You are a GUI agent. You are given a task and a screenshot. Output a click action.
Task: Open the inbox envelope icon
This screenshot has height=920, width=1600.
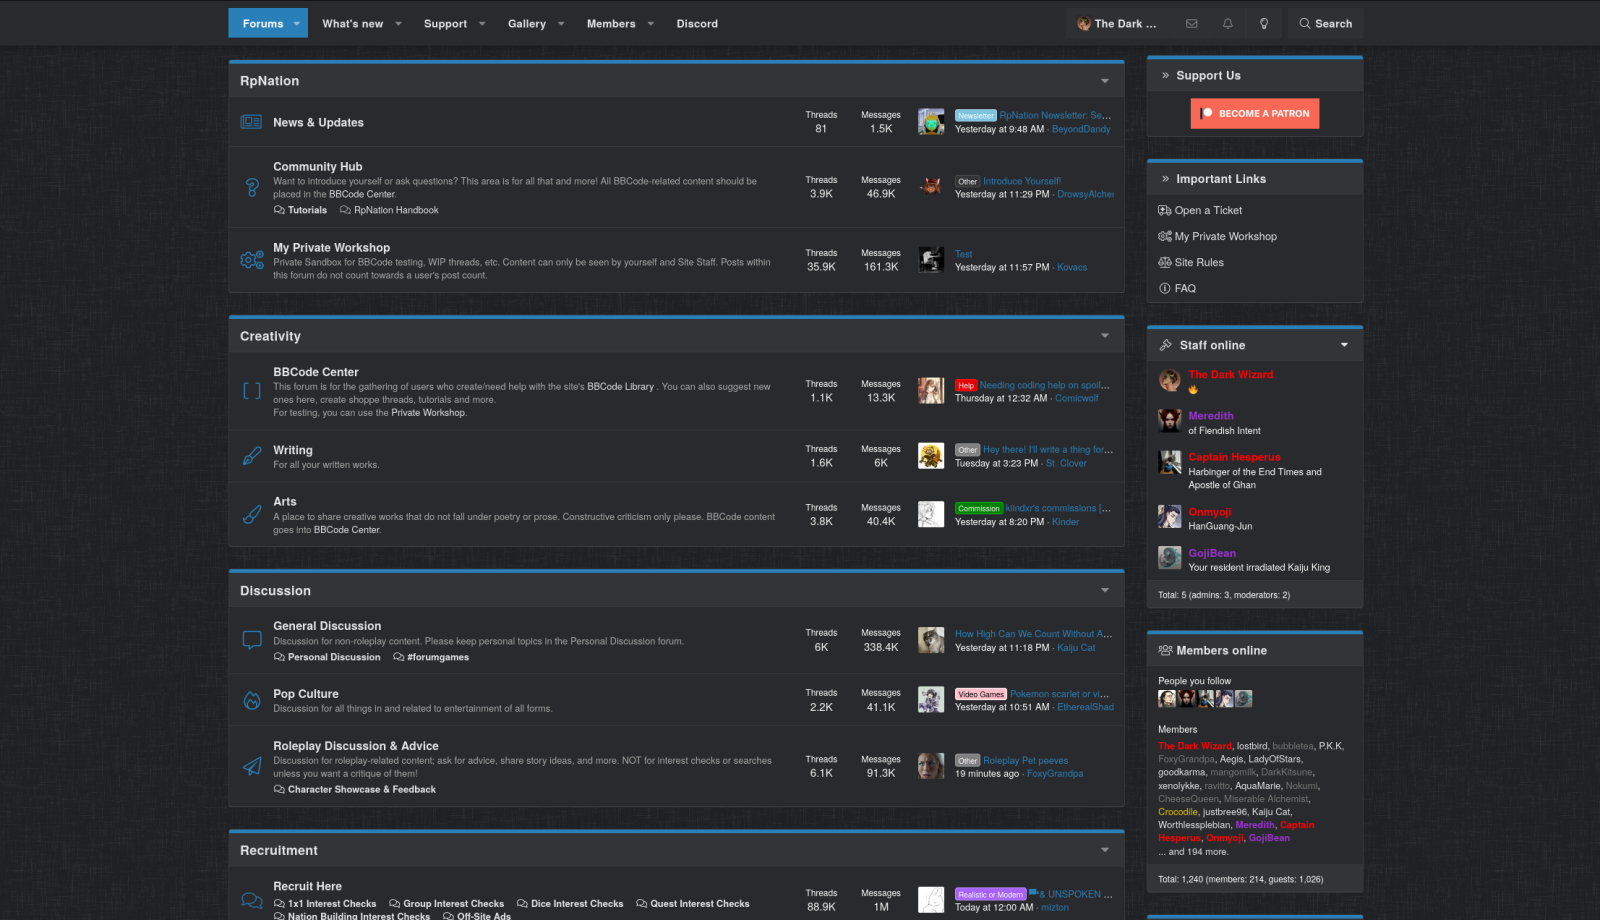(1191, 24)
